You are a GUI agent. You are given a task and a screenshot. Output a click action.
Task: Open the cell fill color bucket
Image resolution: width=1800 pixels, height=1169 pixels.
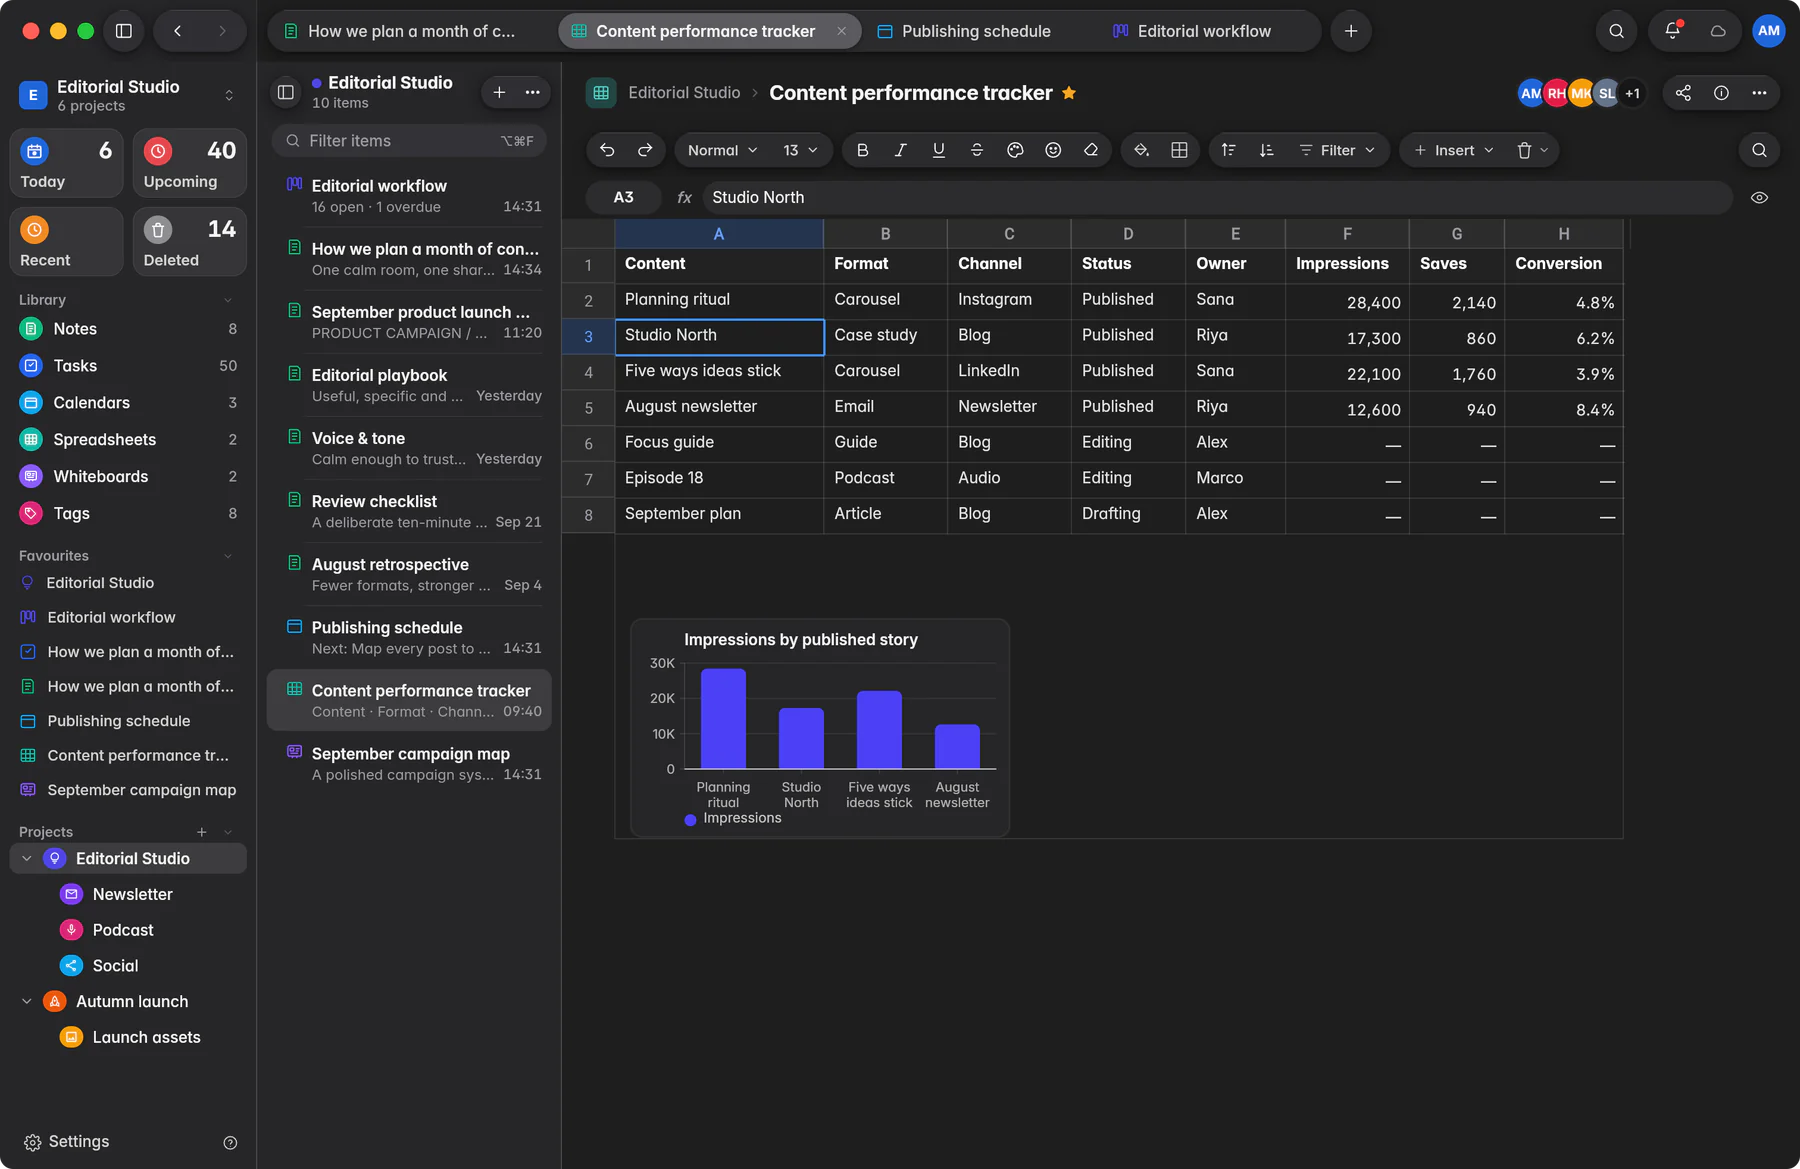click(1141, 150)
